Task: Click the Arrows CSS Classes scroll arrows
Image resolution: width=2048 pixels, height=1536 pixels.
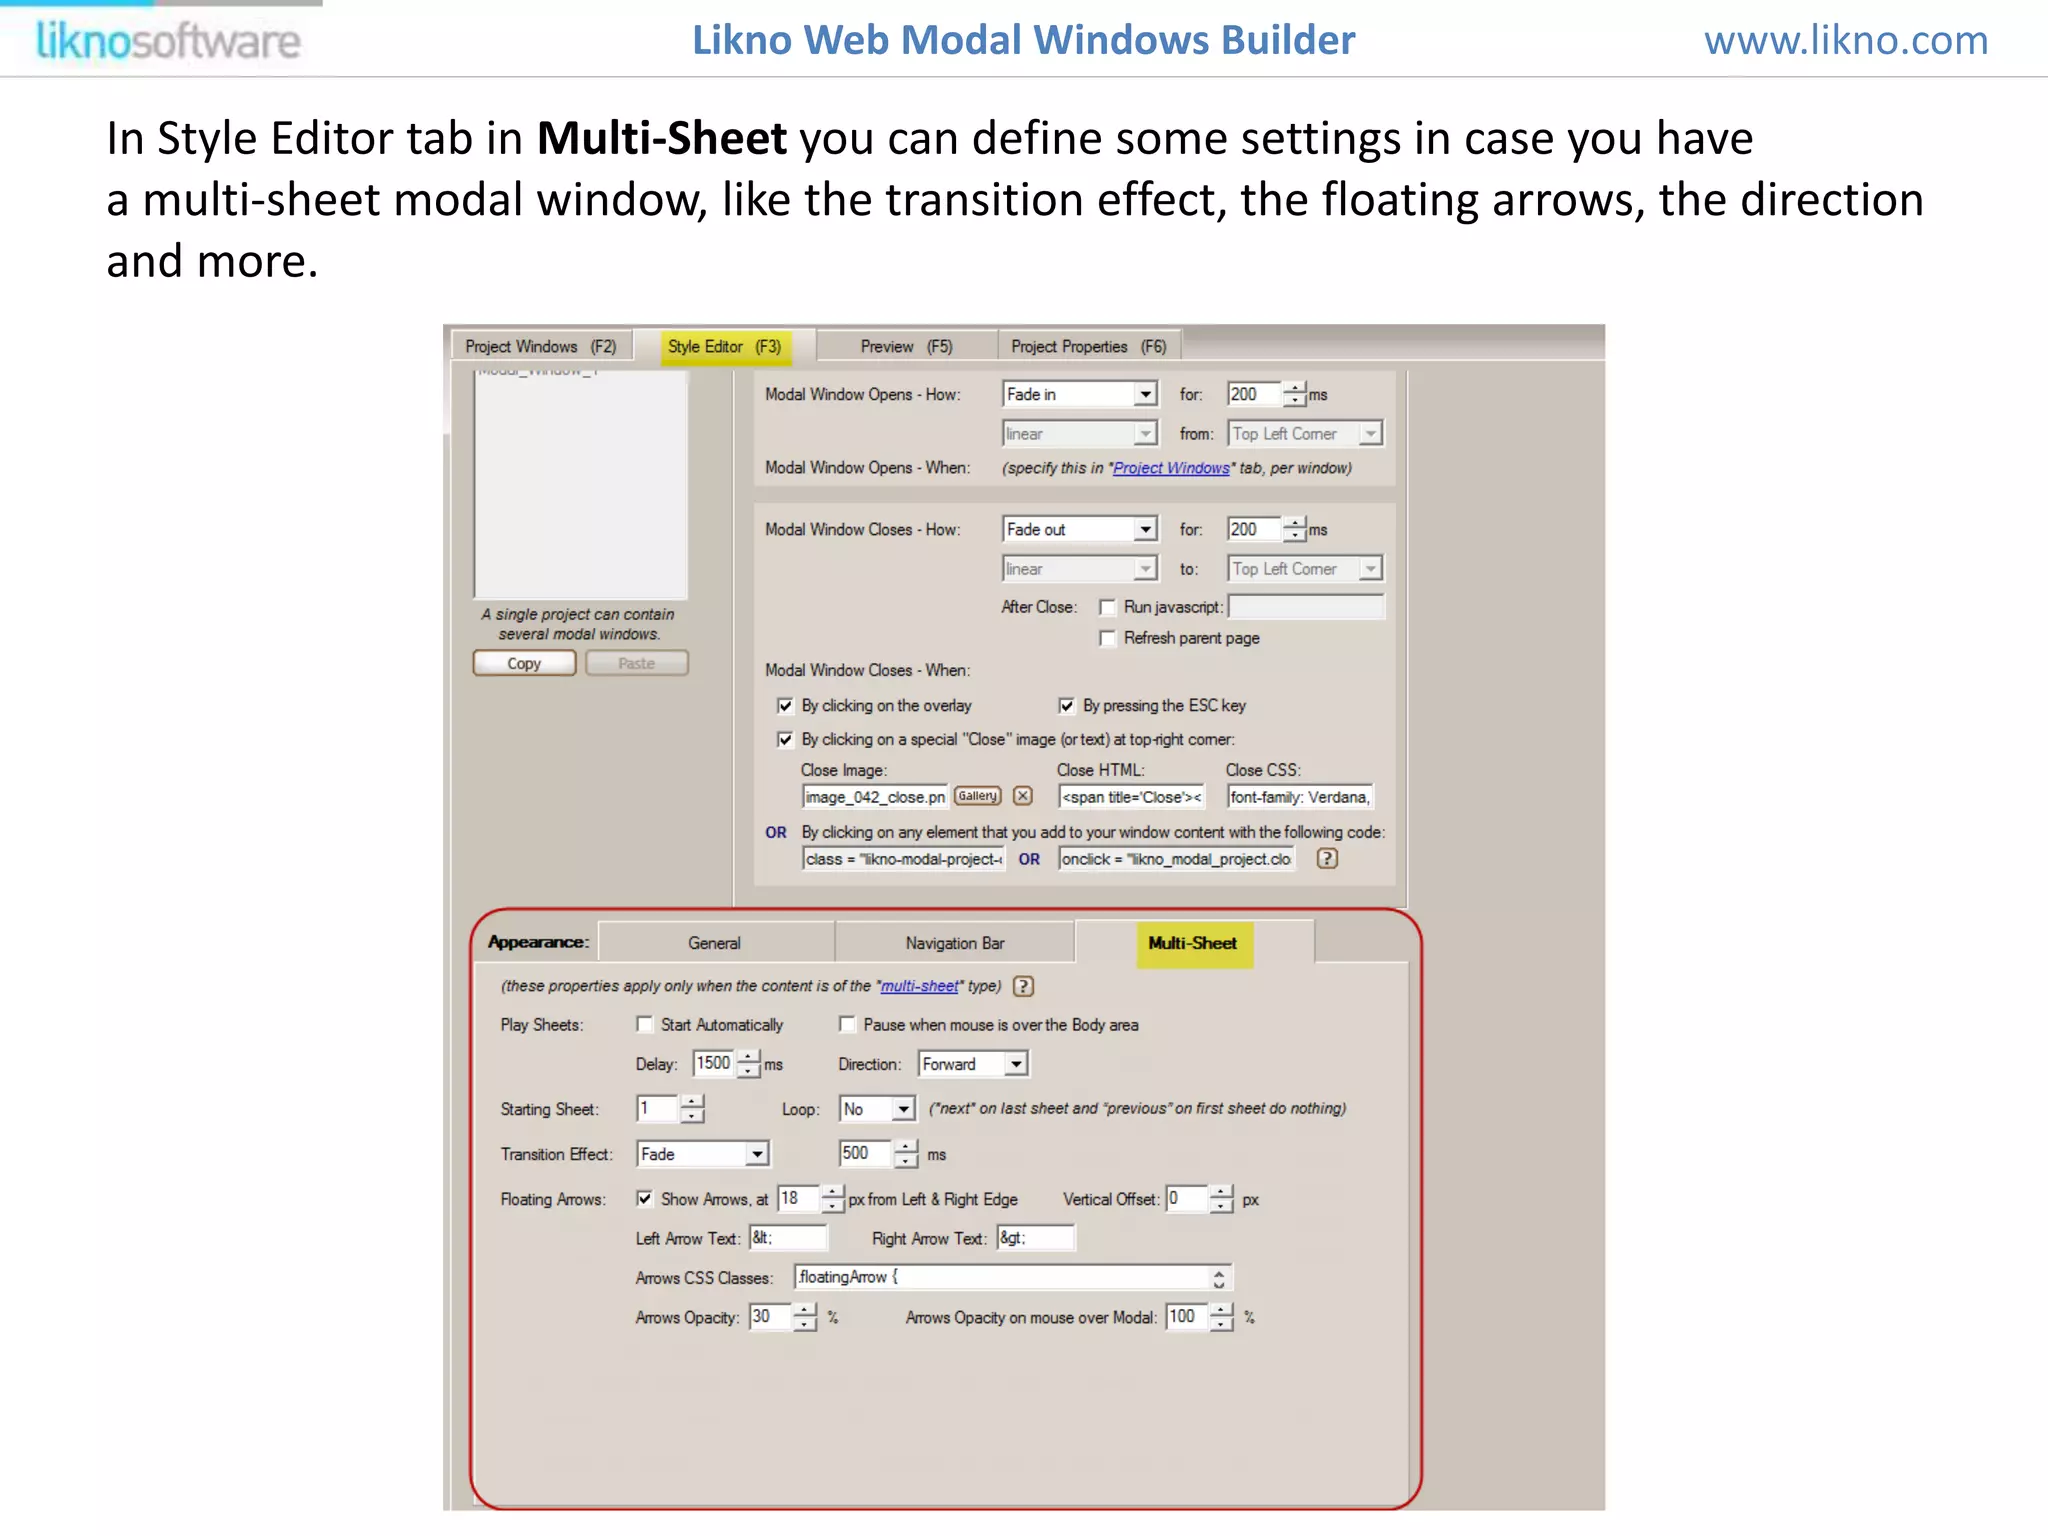Action: (1219, 1278)
